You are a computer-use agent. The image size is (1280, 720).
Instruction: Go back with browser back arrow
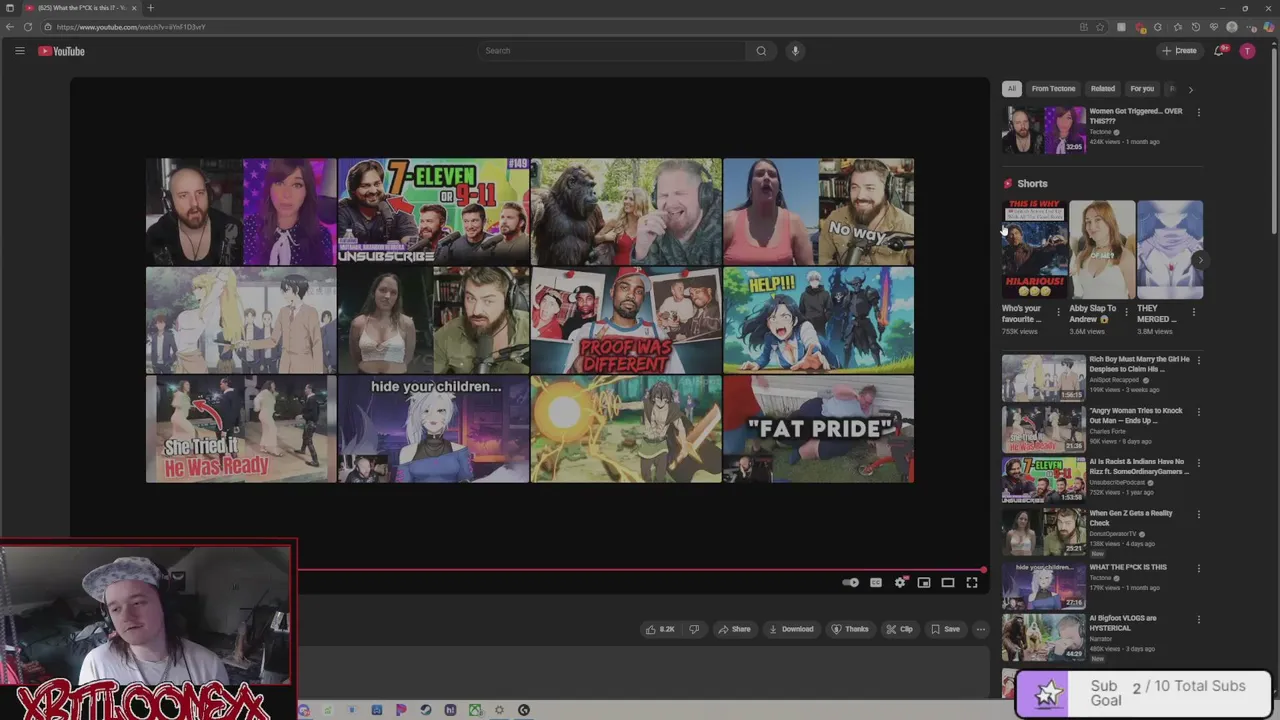(x=11, y=27)
